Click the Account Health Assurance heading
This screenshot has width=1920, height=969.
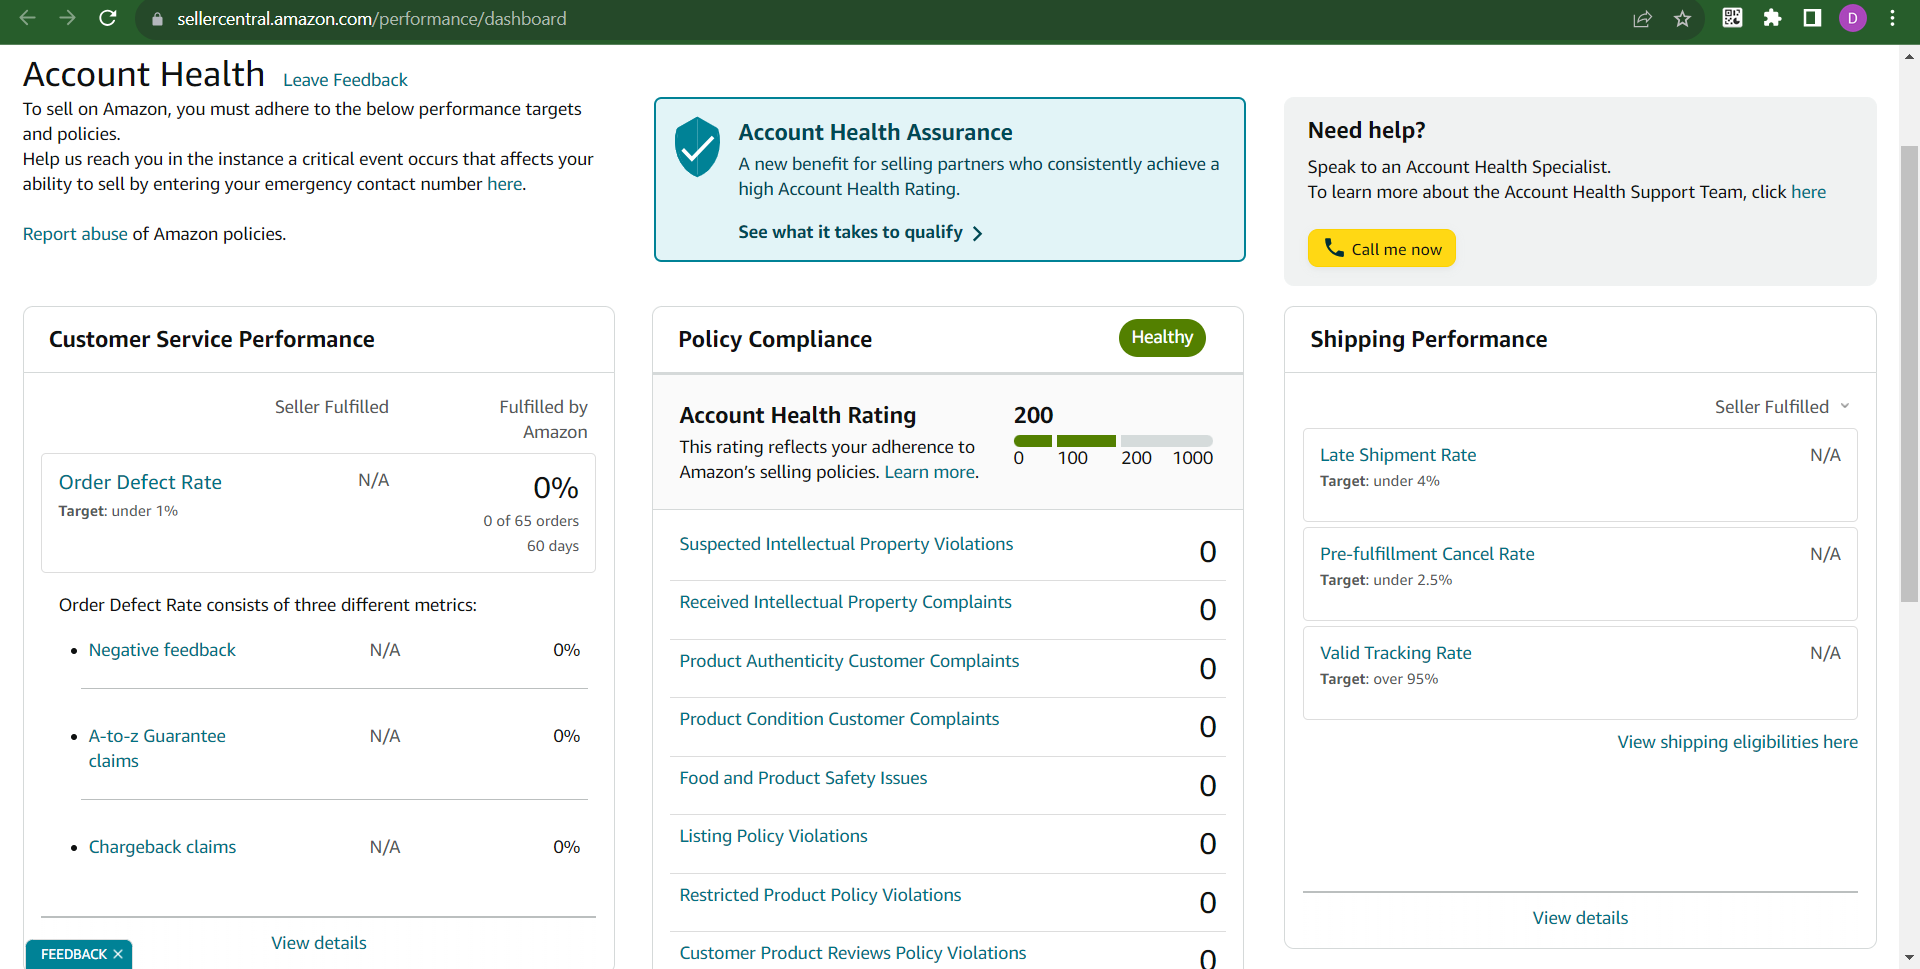[875, 132]
